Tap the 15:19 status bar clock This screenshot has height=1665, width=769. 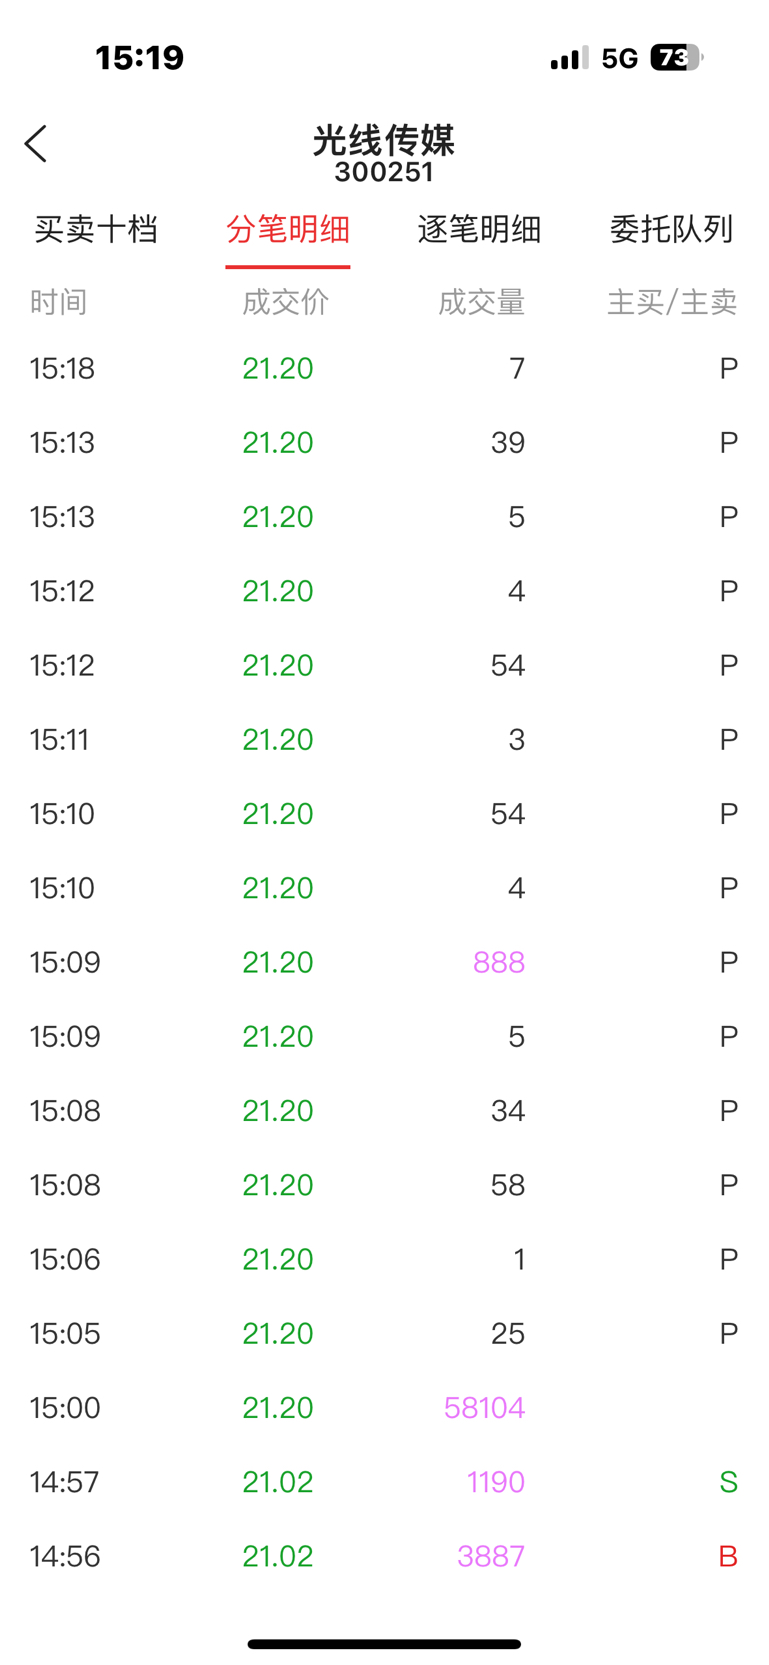pyautogui.click(x=140, y=58)
